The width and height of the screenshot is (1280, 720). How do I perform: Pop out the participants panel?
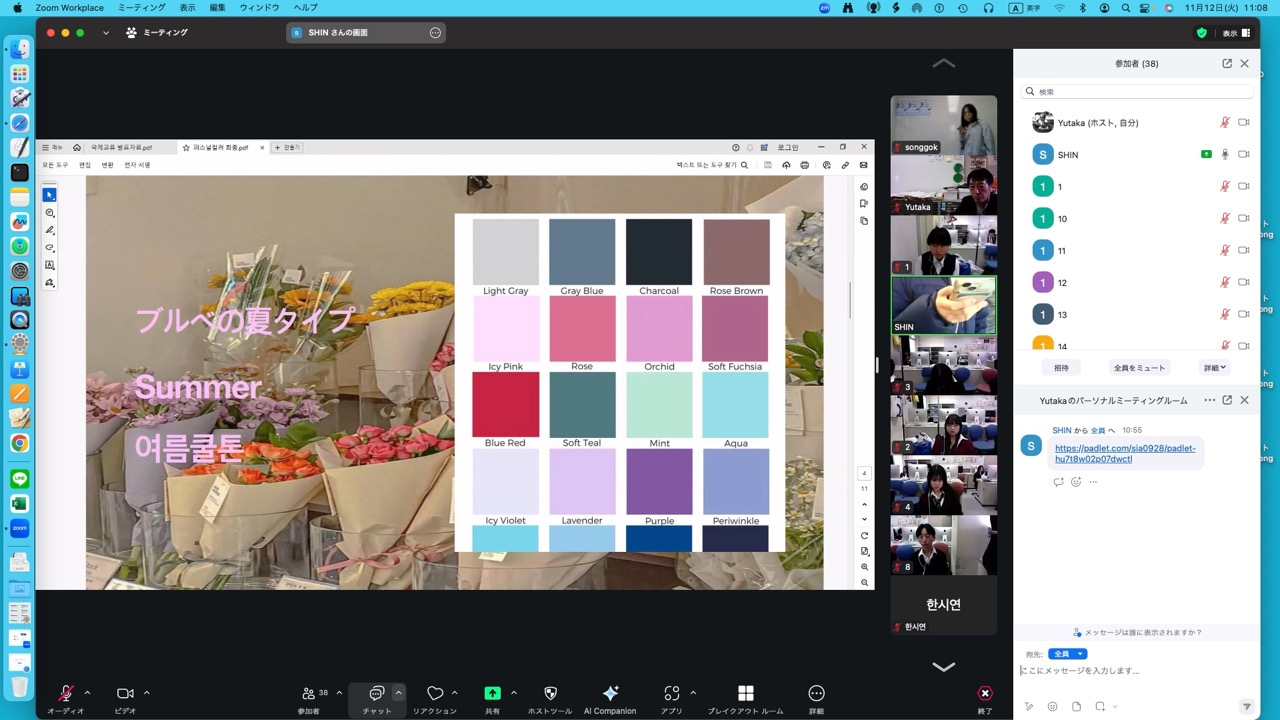coord(1227,63)
